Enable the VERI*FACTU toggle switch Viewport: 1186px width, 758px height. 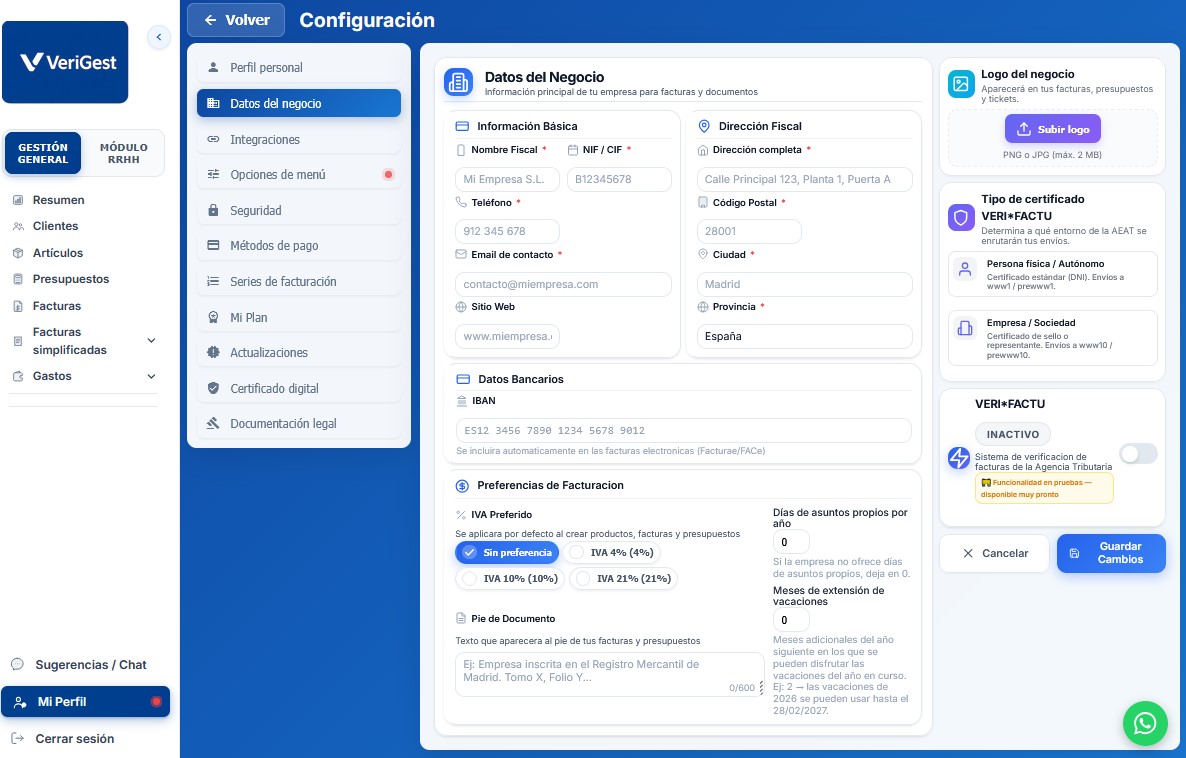(1138, 453)
